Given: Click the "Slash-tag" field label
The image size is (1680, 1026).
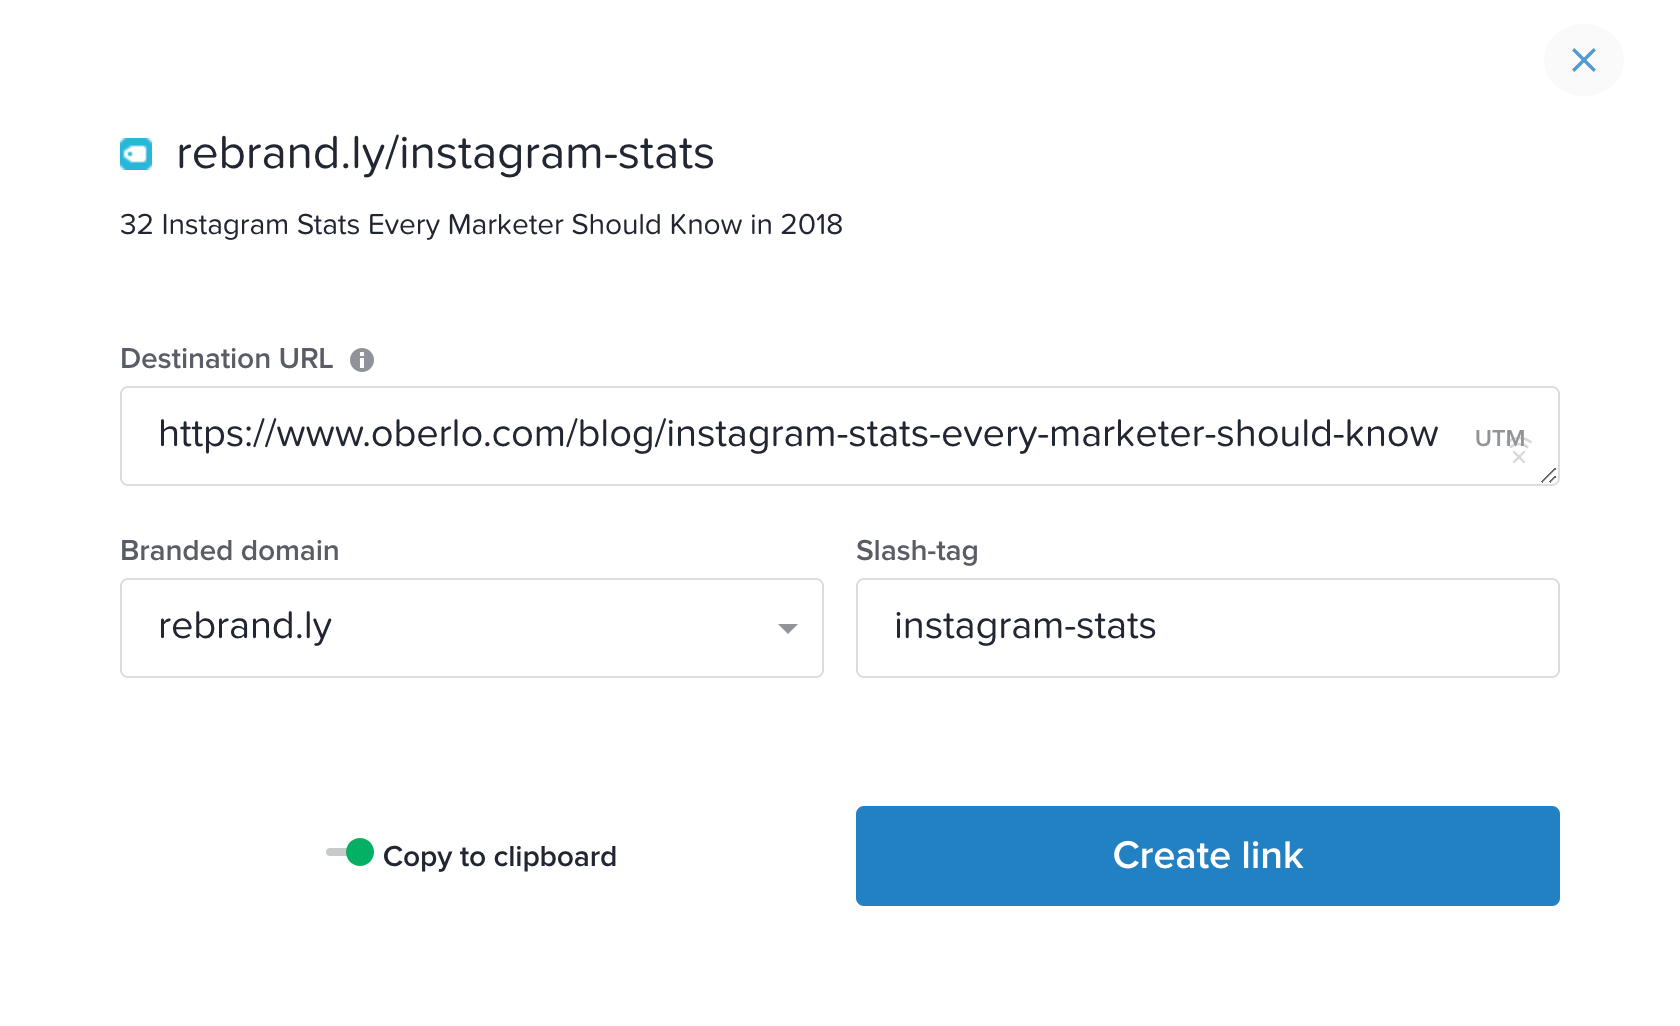Looking at the screenshot, I should (x=916, y=551).
